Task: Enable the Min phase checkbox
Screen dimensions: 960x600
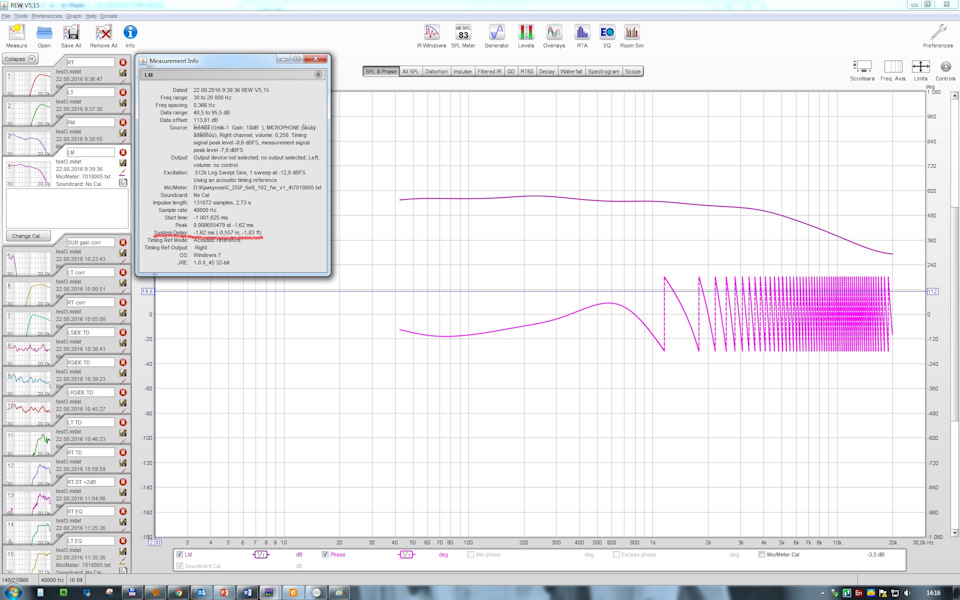Action: (470, 555)
